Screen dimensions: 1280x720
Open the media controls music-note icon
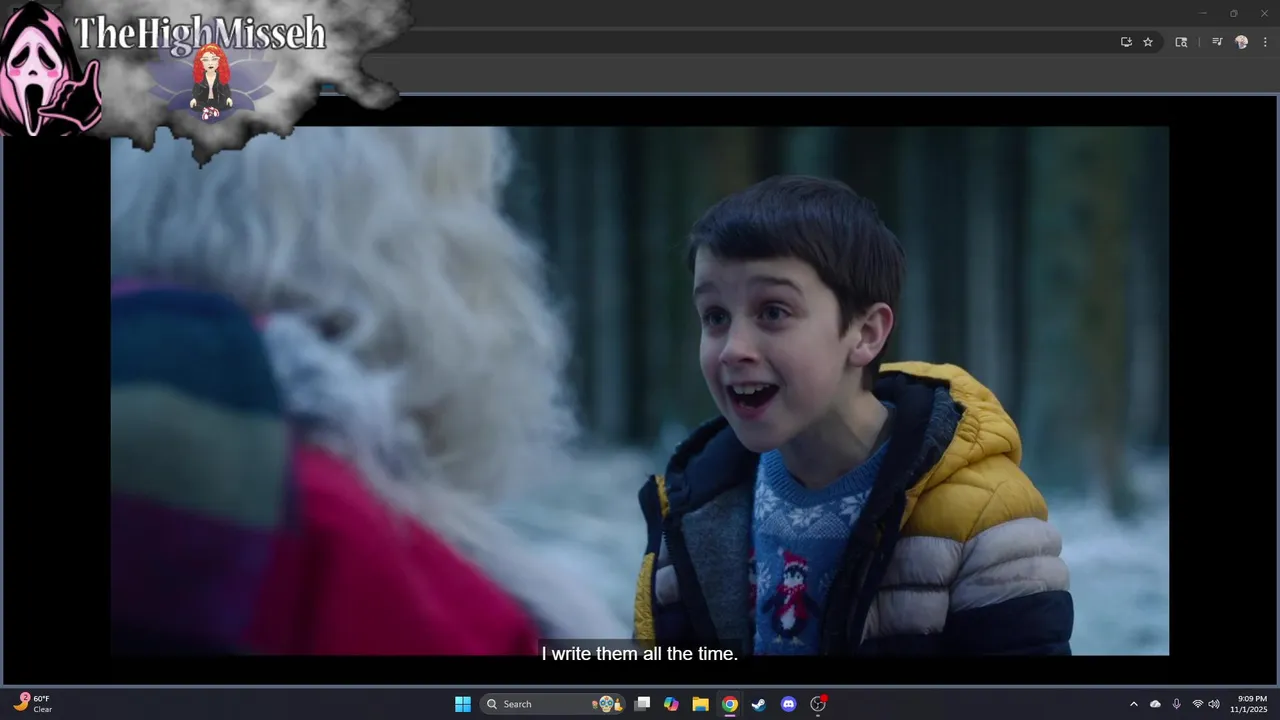point(1217,42)
